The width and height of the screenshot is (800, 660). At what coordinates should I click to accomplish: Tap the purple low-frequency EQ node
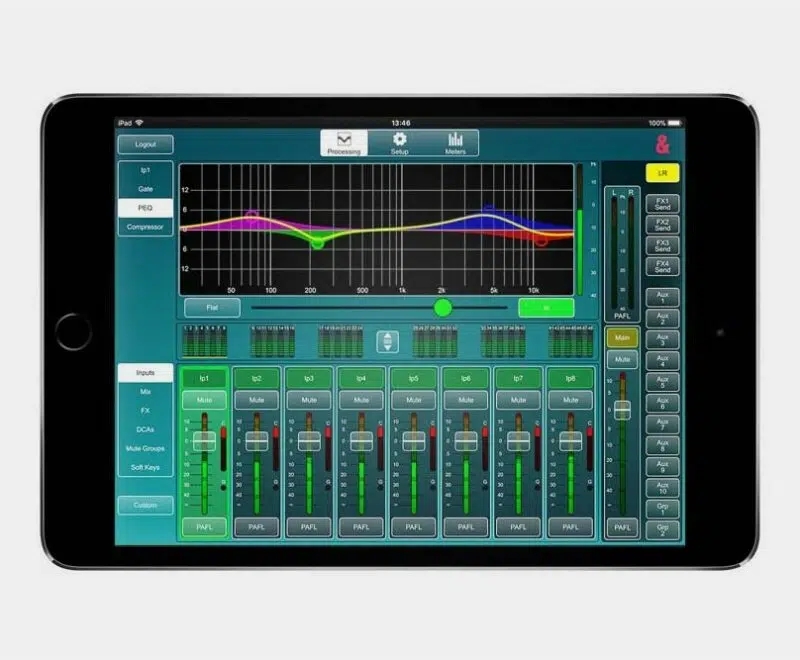(x=252, y=214)
